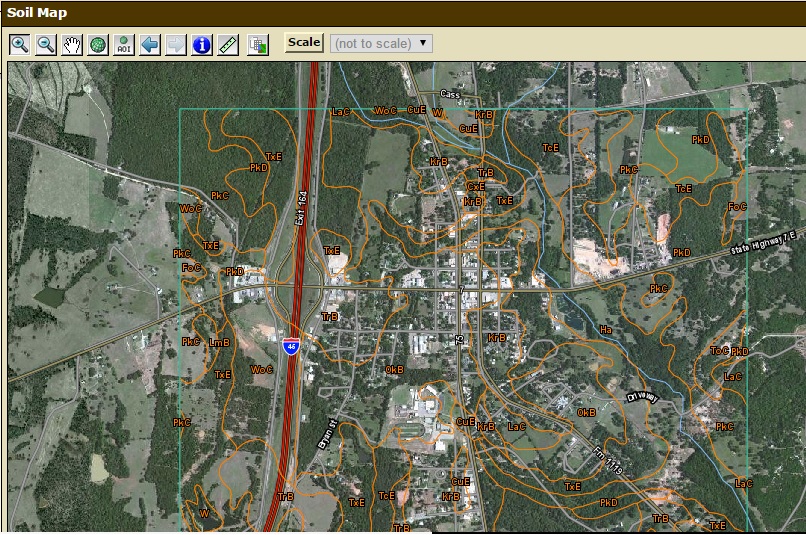This screenshot has width=806, height=535.
Task: Go back with the blue left arrow
Action: [150, 45]
